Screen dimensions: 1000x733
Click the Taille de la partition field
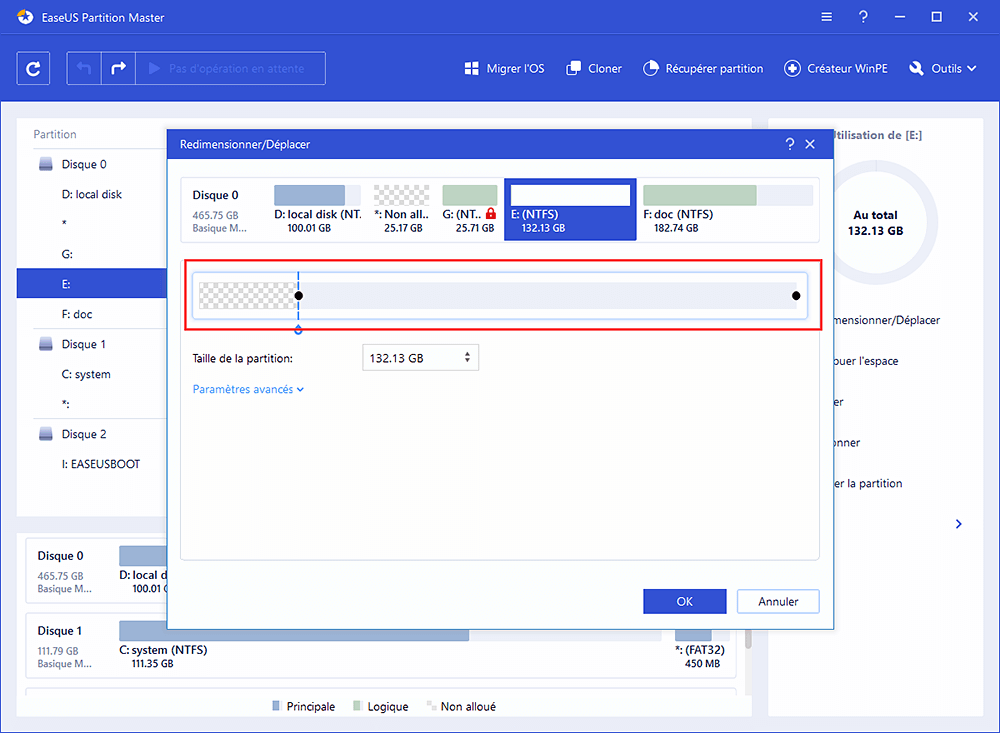(x=412, y=358)
